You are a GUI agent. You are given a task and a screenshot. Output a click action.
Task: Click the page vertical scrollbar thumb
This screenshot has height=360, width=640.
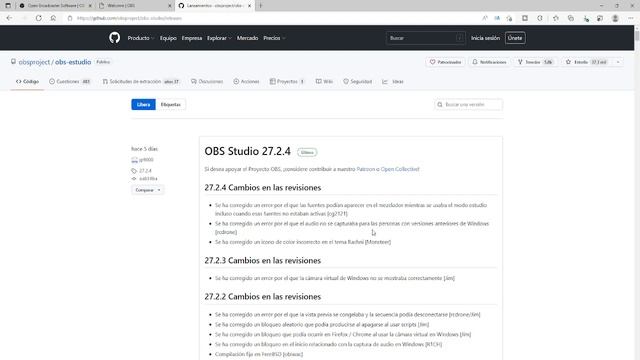[x=637, y=36]
